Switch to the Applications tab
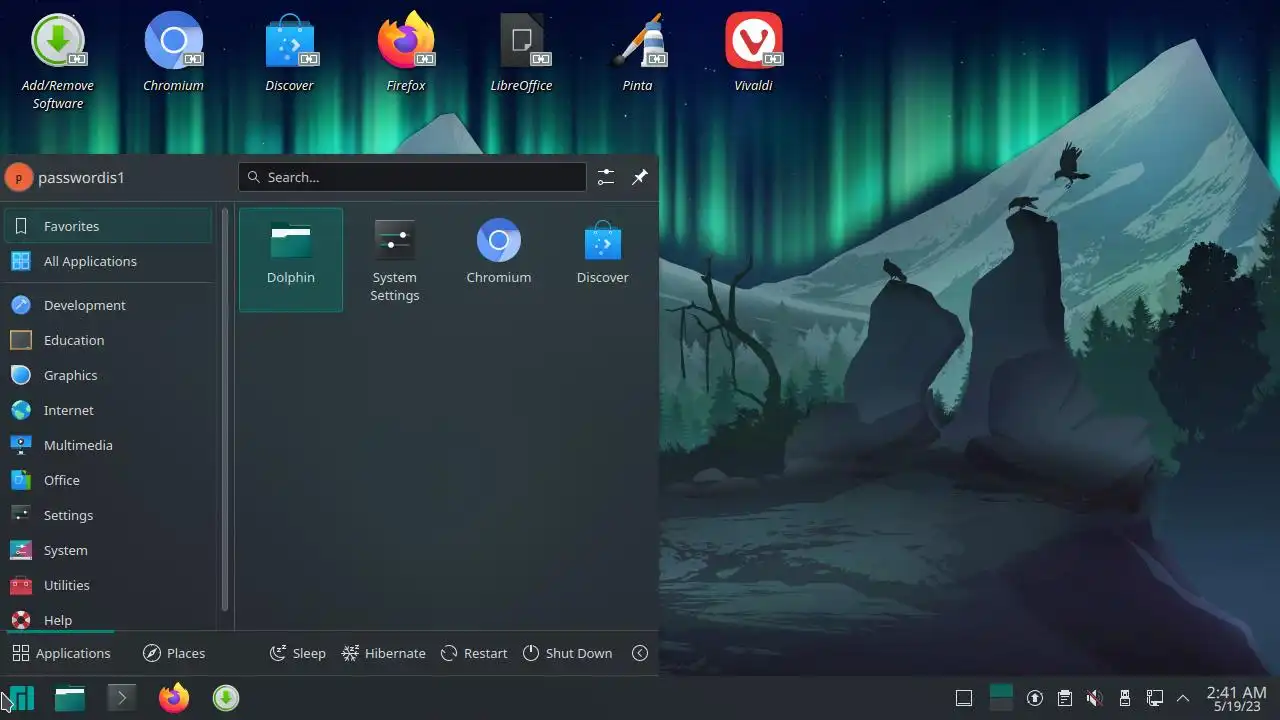This screenshot has width=1280, height=720. click(x=61, y=653)
